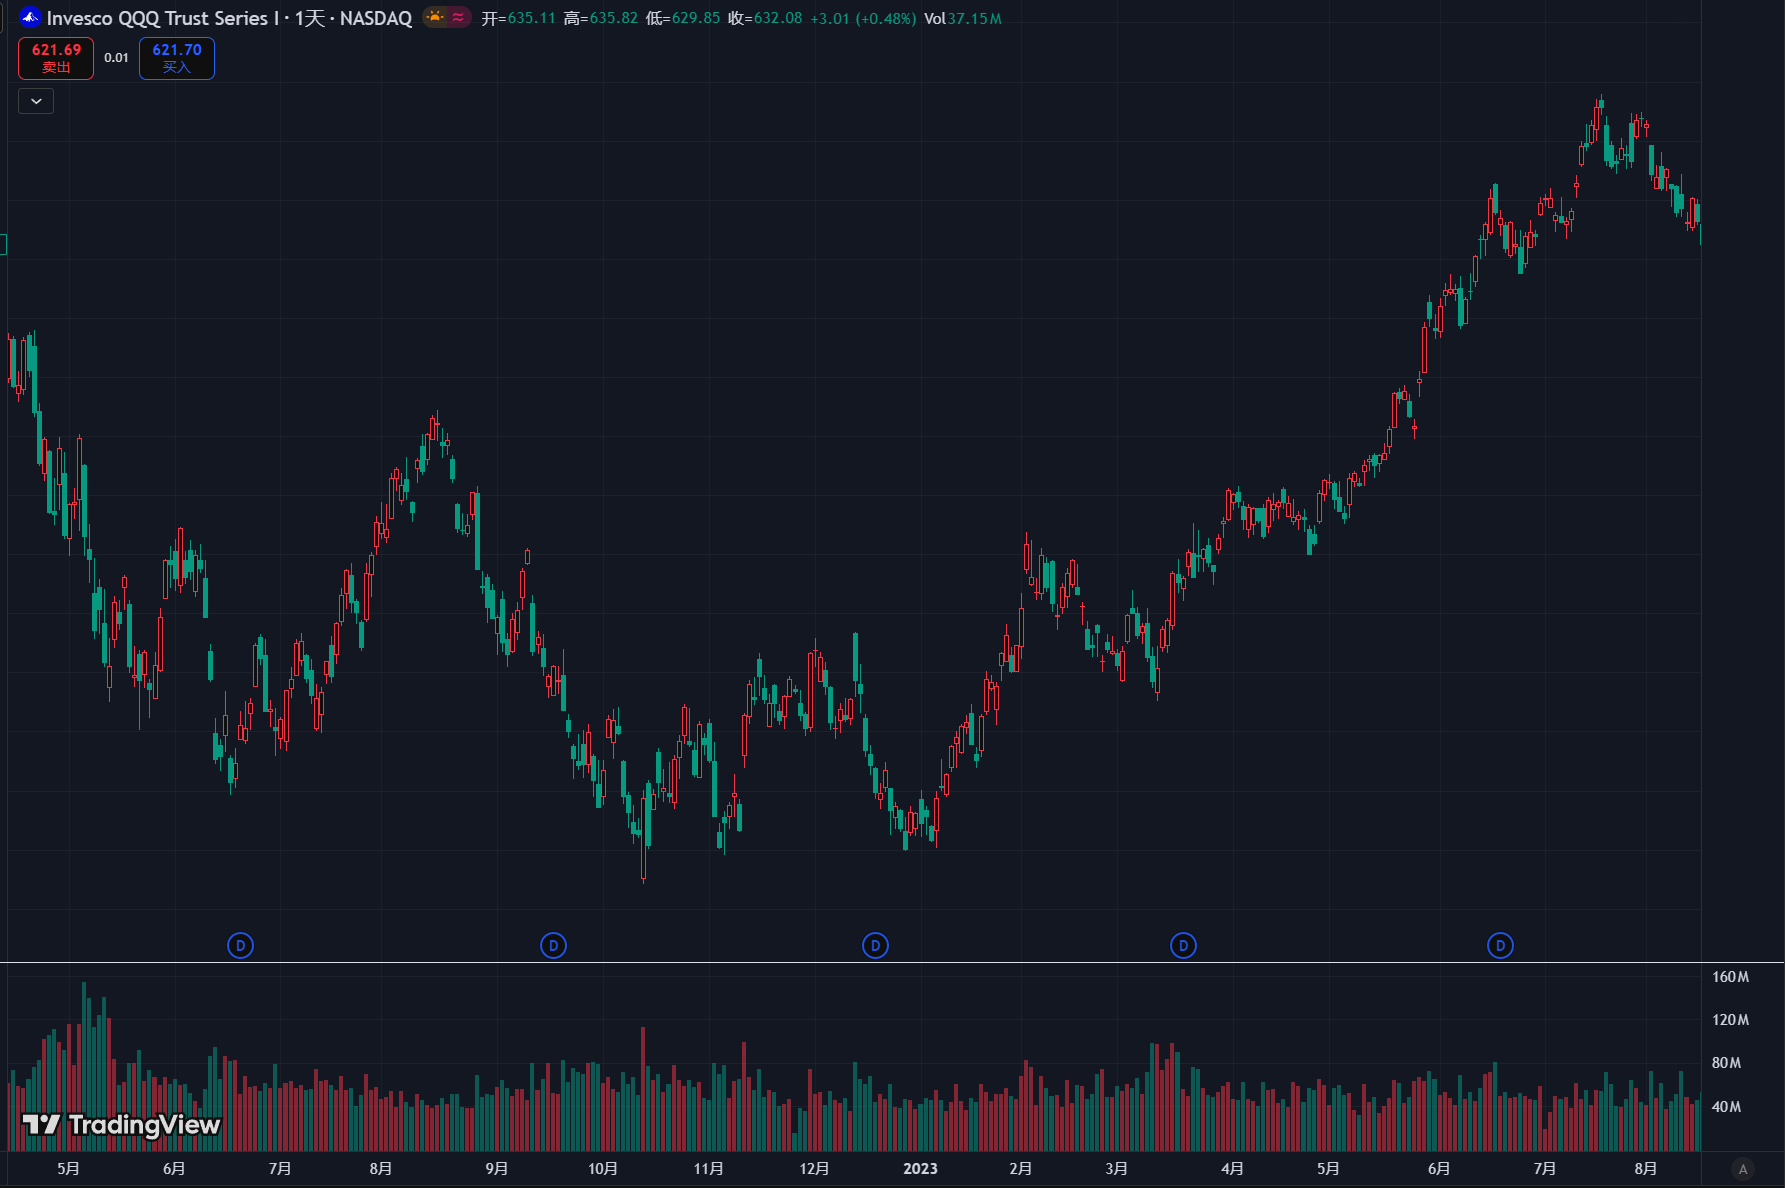Click the dividend marker near December 2022
Image resolution: width=1785 pixels, height=1188 pixels.
(875, 945)
